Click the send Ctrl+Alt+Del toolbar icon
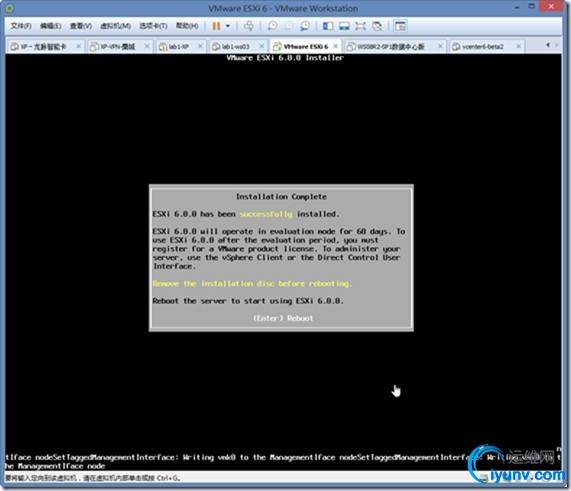Screen dimensions: 571x491 point(249,26)
